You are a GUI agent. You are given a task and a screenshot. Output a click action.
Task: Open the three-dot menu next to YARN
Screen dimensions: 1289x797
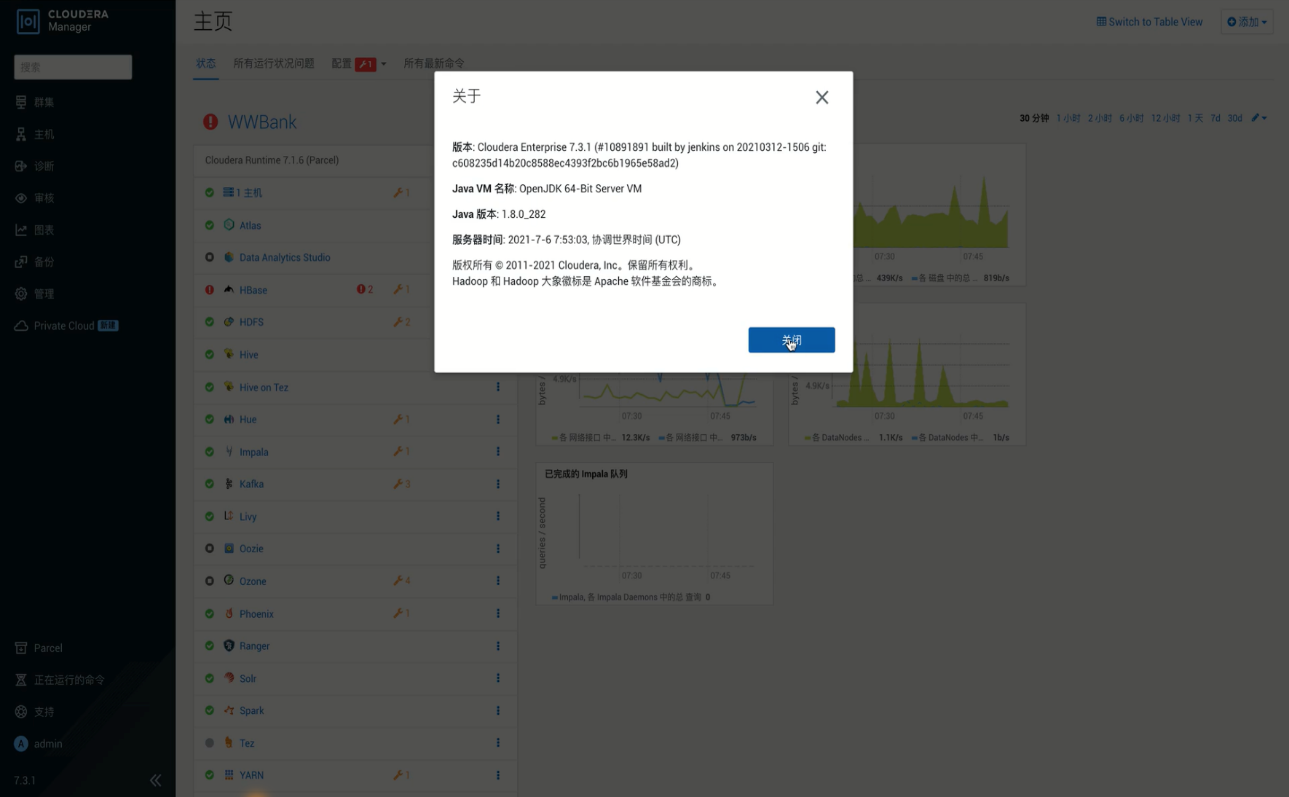[498, 775]
